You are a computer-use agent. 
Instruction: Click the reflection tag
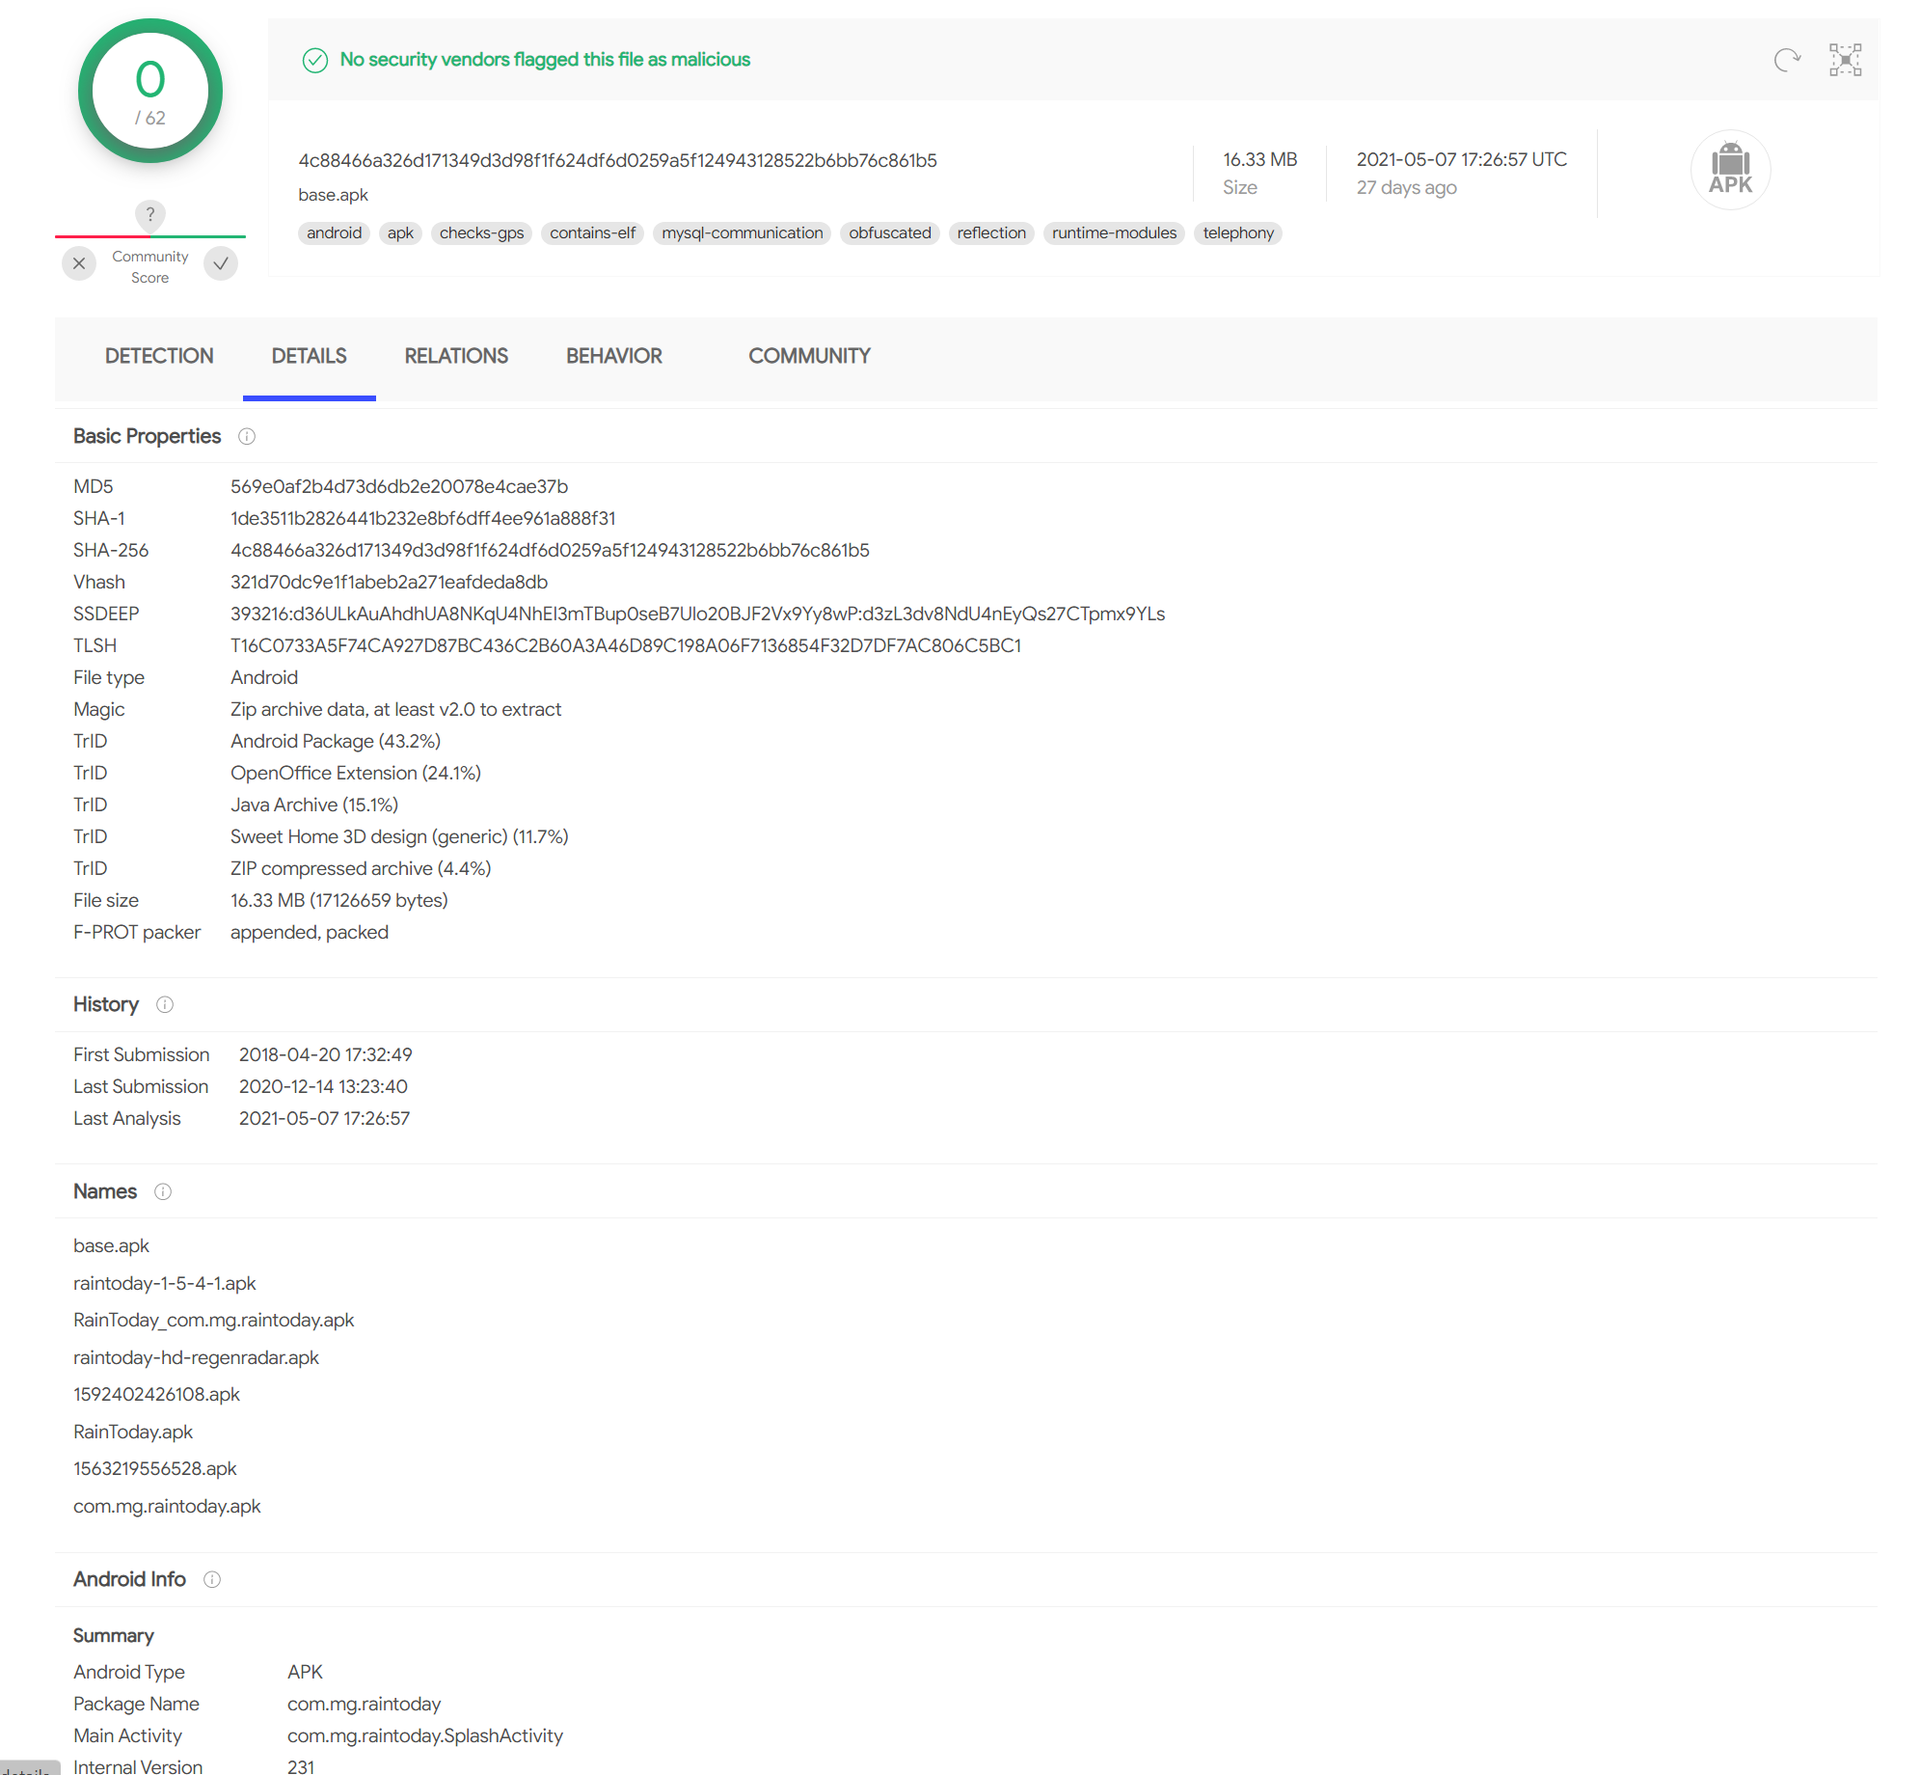click(991, 233)
